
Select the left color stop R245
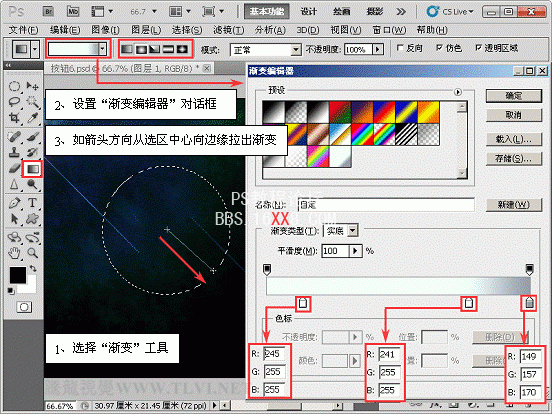pyautogui.click(x=303, y=303)
